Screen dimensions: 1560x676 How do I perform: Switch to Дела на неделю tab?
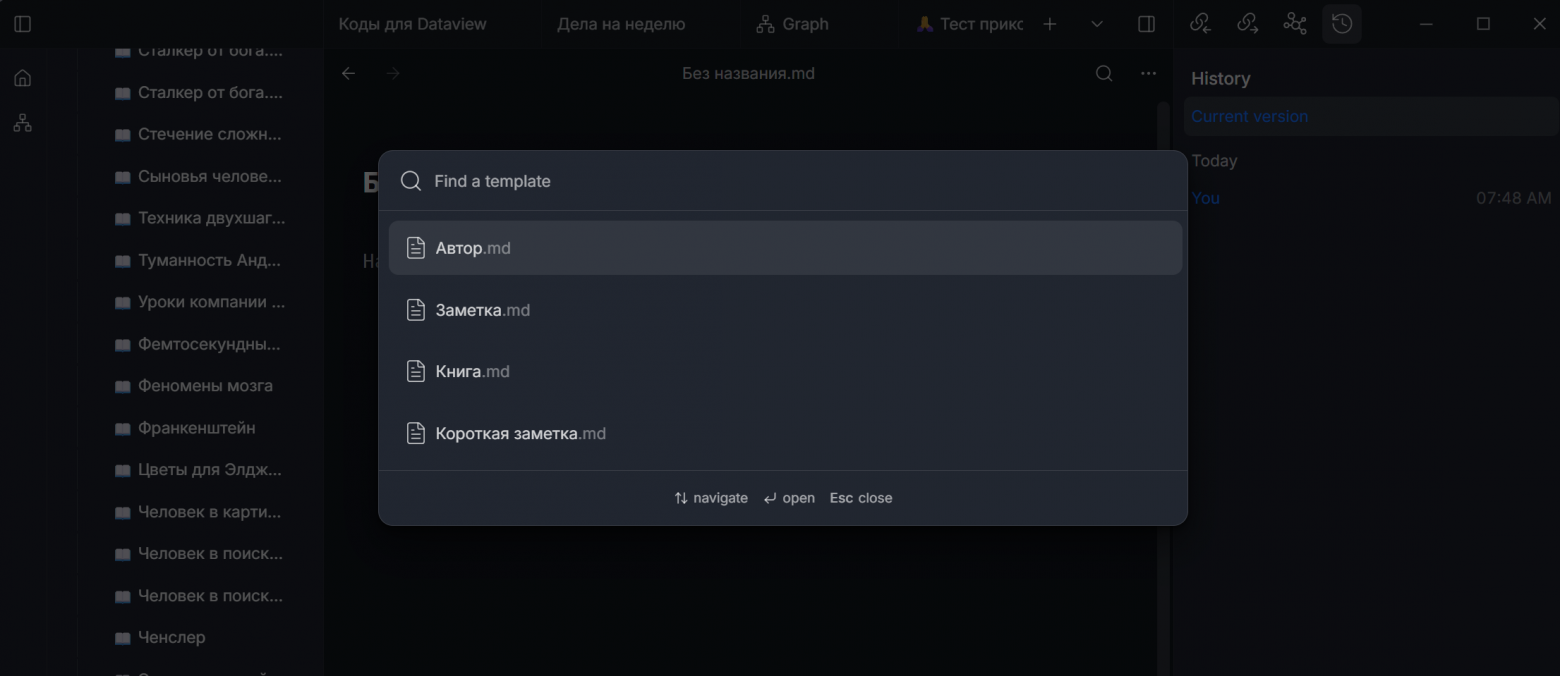[x=621, y=24]
